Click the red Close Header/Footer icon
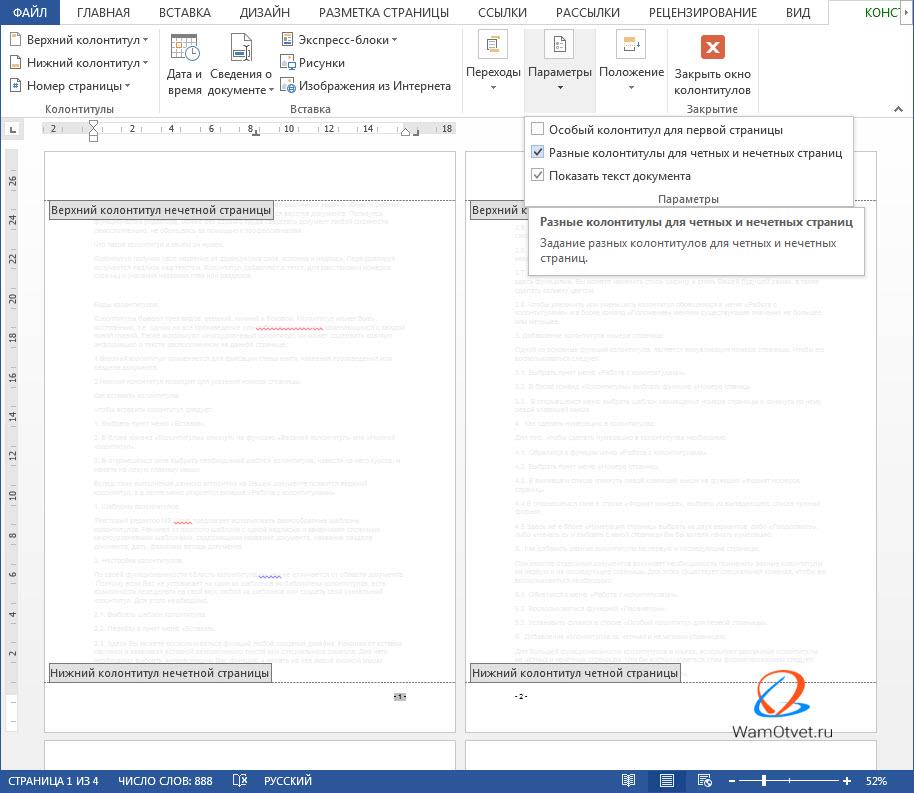Image resolution: width=914 pixels, height=793 pixels. click(x=712, y=48)
